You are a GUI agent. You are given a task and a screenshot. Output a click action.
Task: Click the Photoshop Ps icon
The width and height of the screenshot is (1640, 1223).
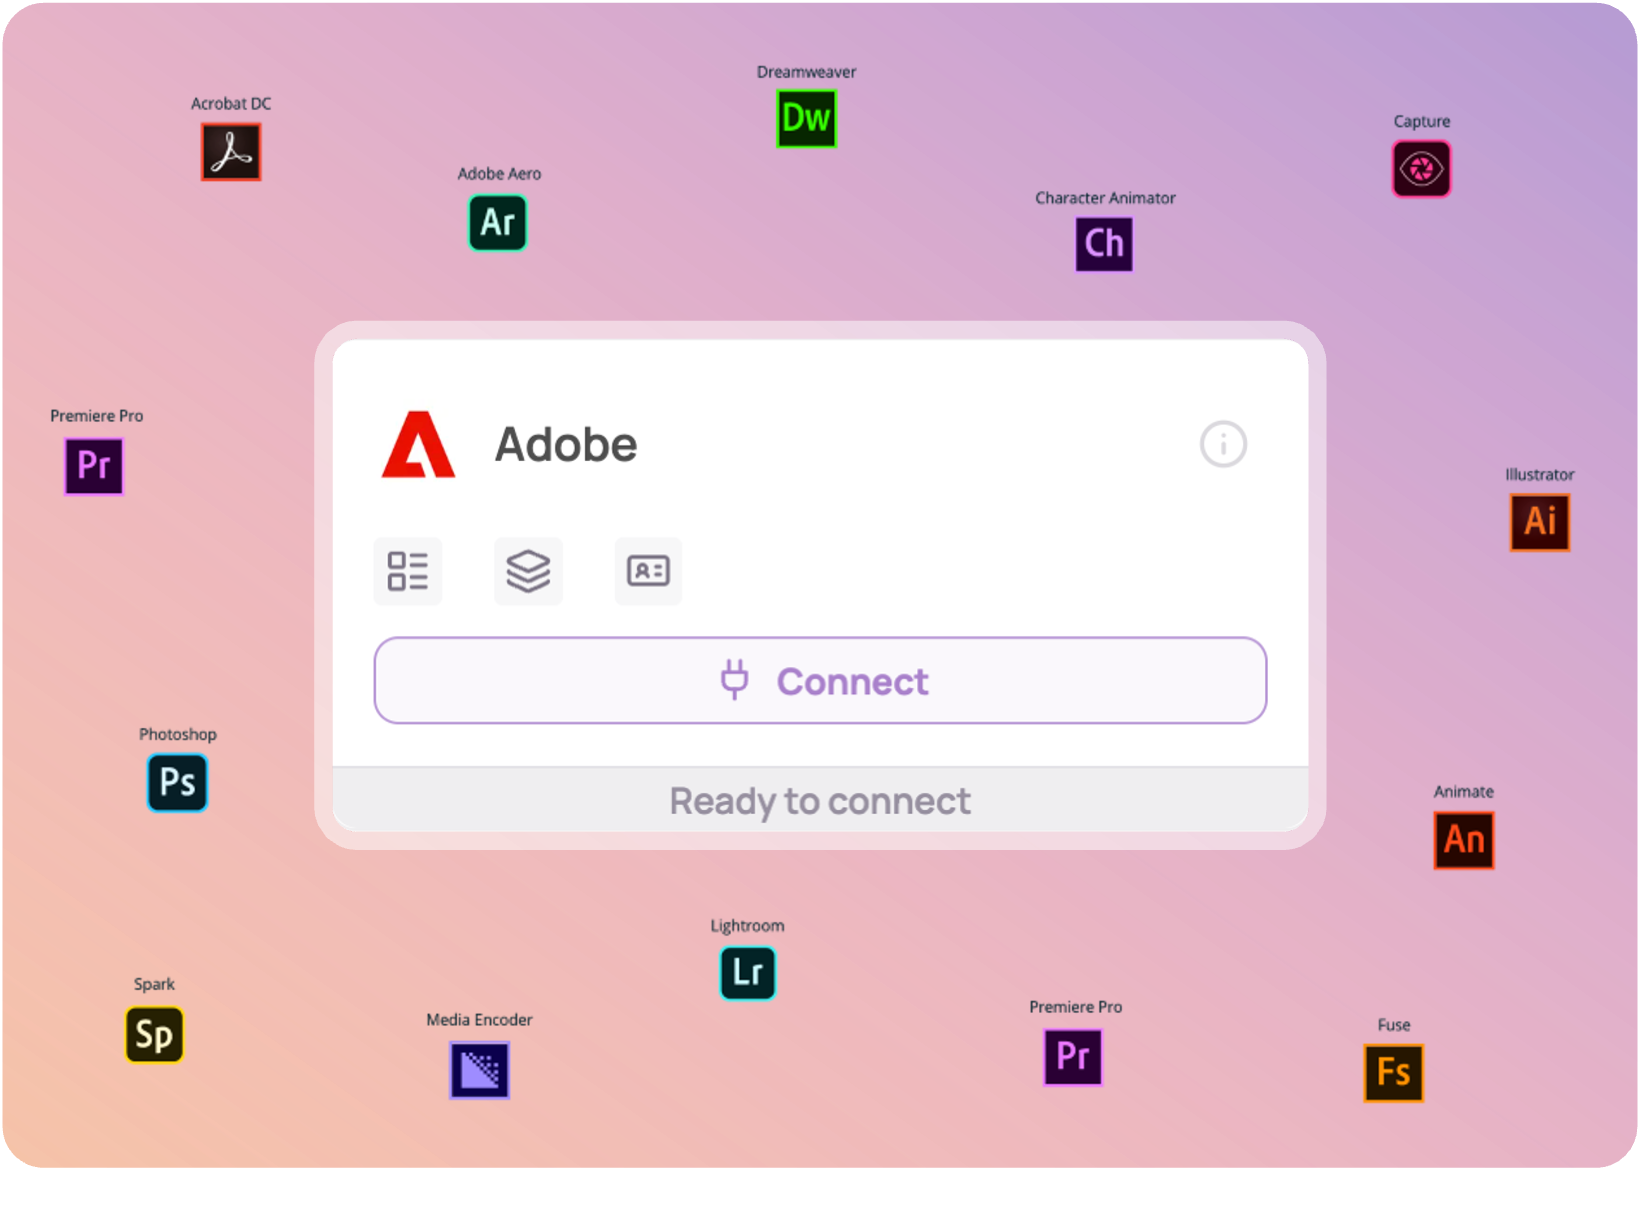click(x=178, y=782)
